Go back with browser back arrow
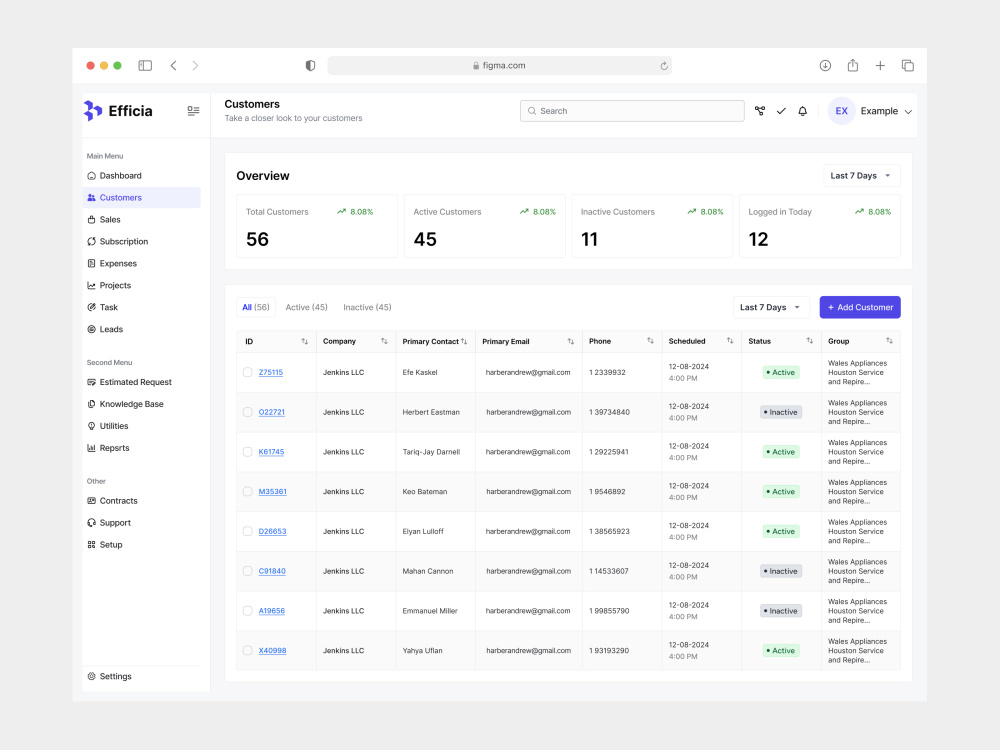 click(x=173, y=66)
